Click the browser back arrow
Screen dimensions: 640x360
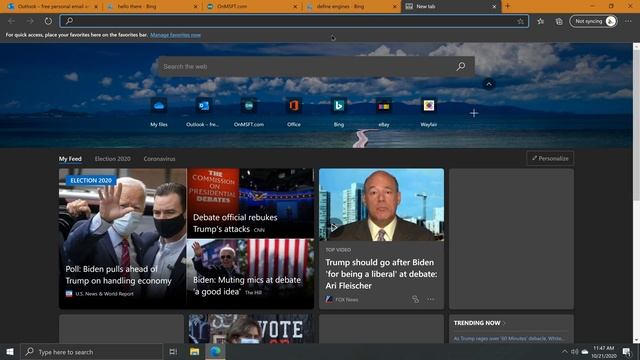click(x=11, y=21)
